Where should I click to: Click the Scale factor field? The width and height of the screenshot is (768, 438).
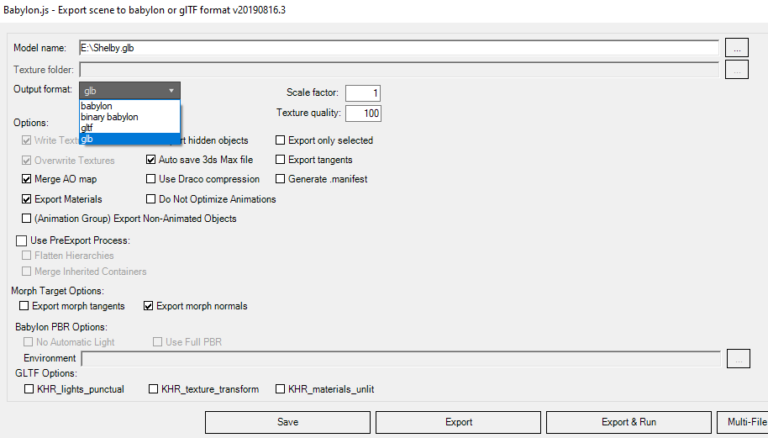(362, 93)
